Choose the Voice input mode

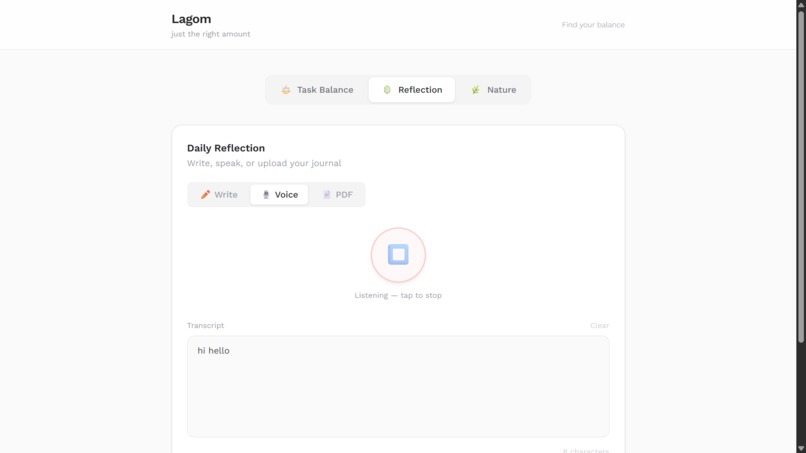[279, 195]
